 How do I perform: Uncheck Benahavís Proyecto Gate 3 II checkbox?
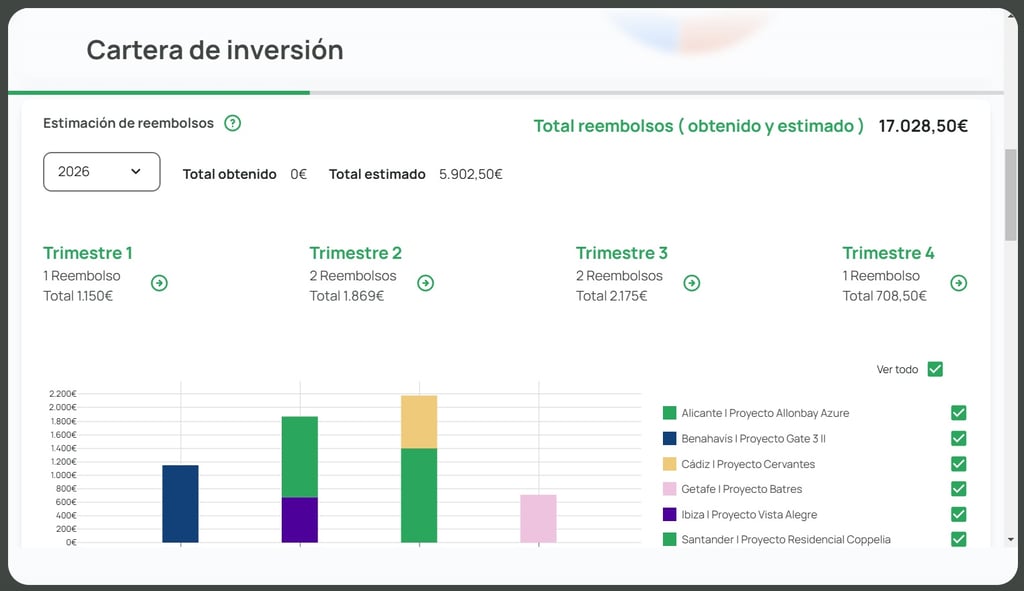tap(959, 438)
